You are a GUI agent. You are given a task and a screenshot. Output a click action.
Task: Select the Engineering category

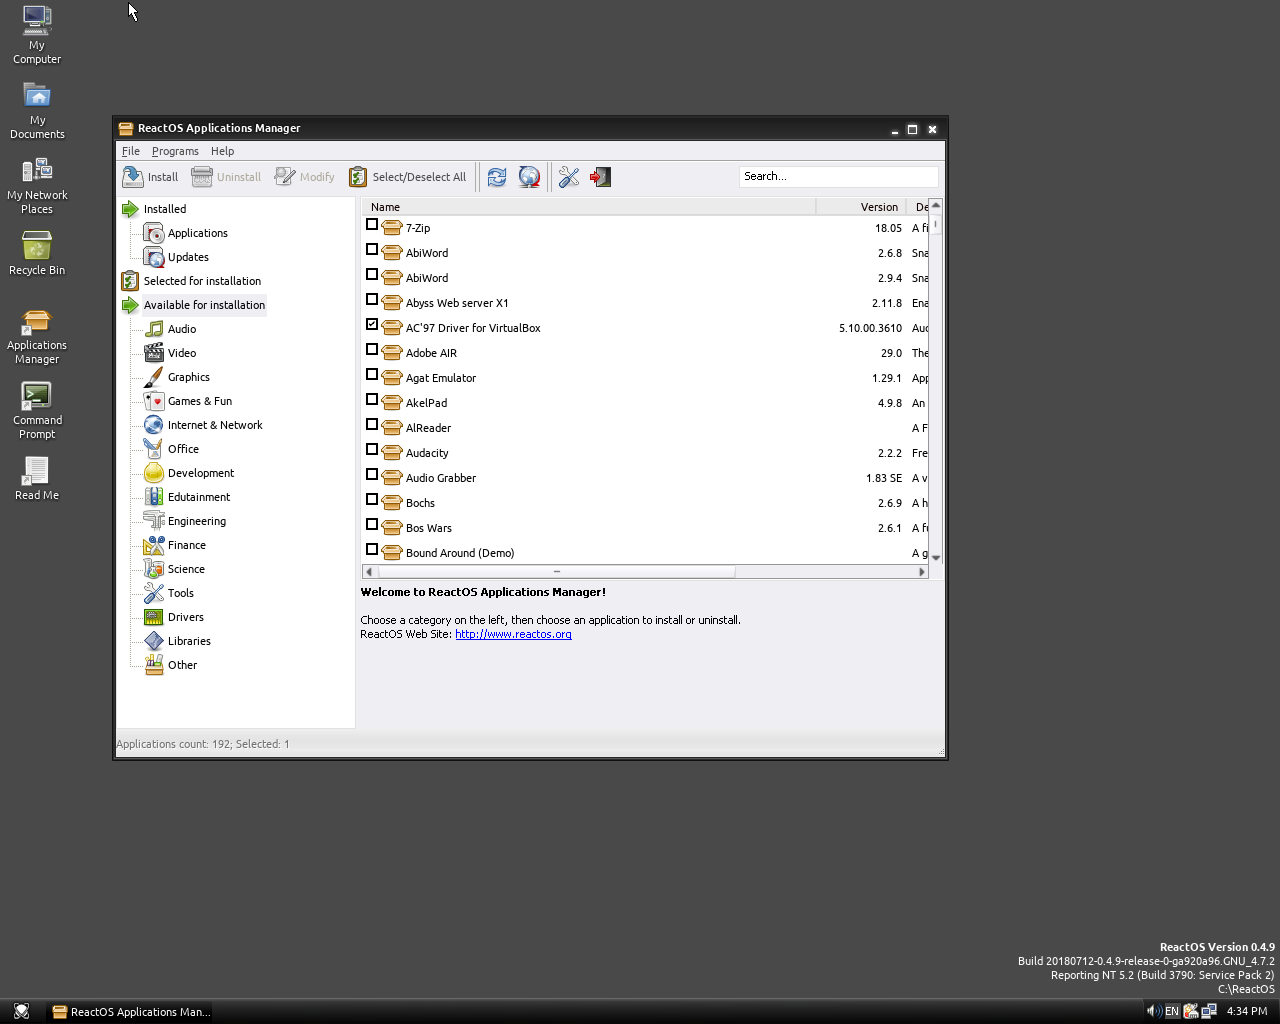(196, 521)
